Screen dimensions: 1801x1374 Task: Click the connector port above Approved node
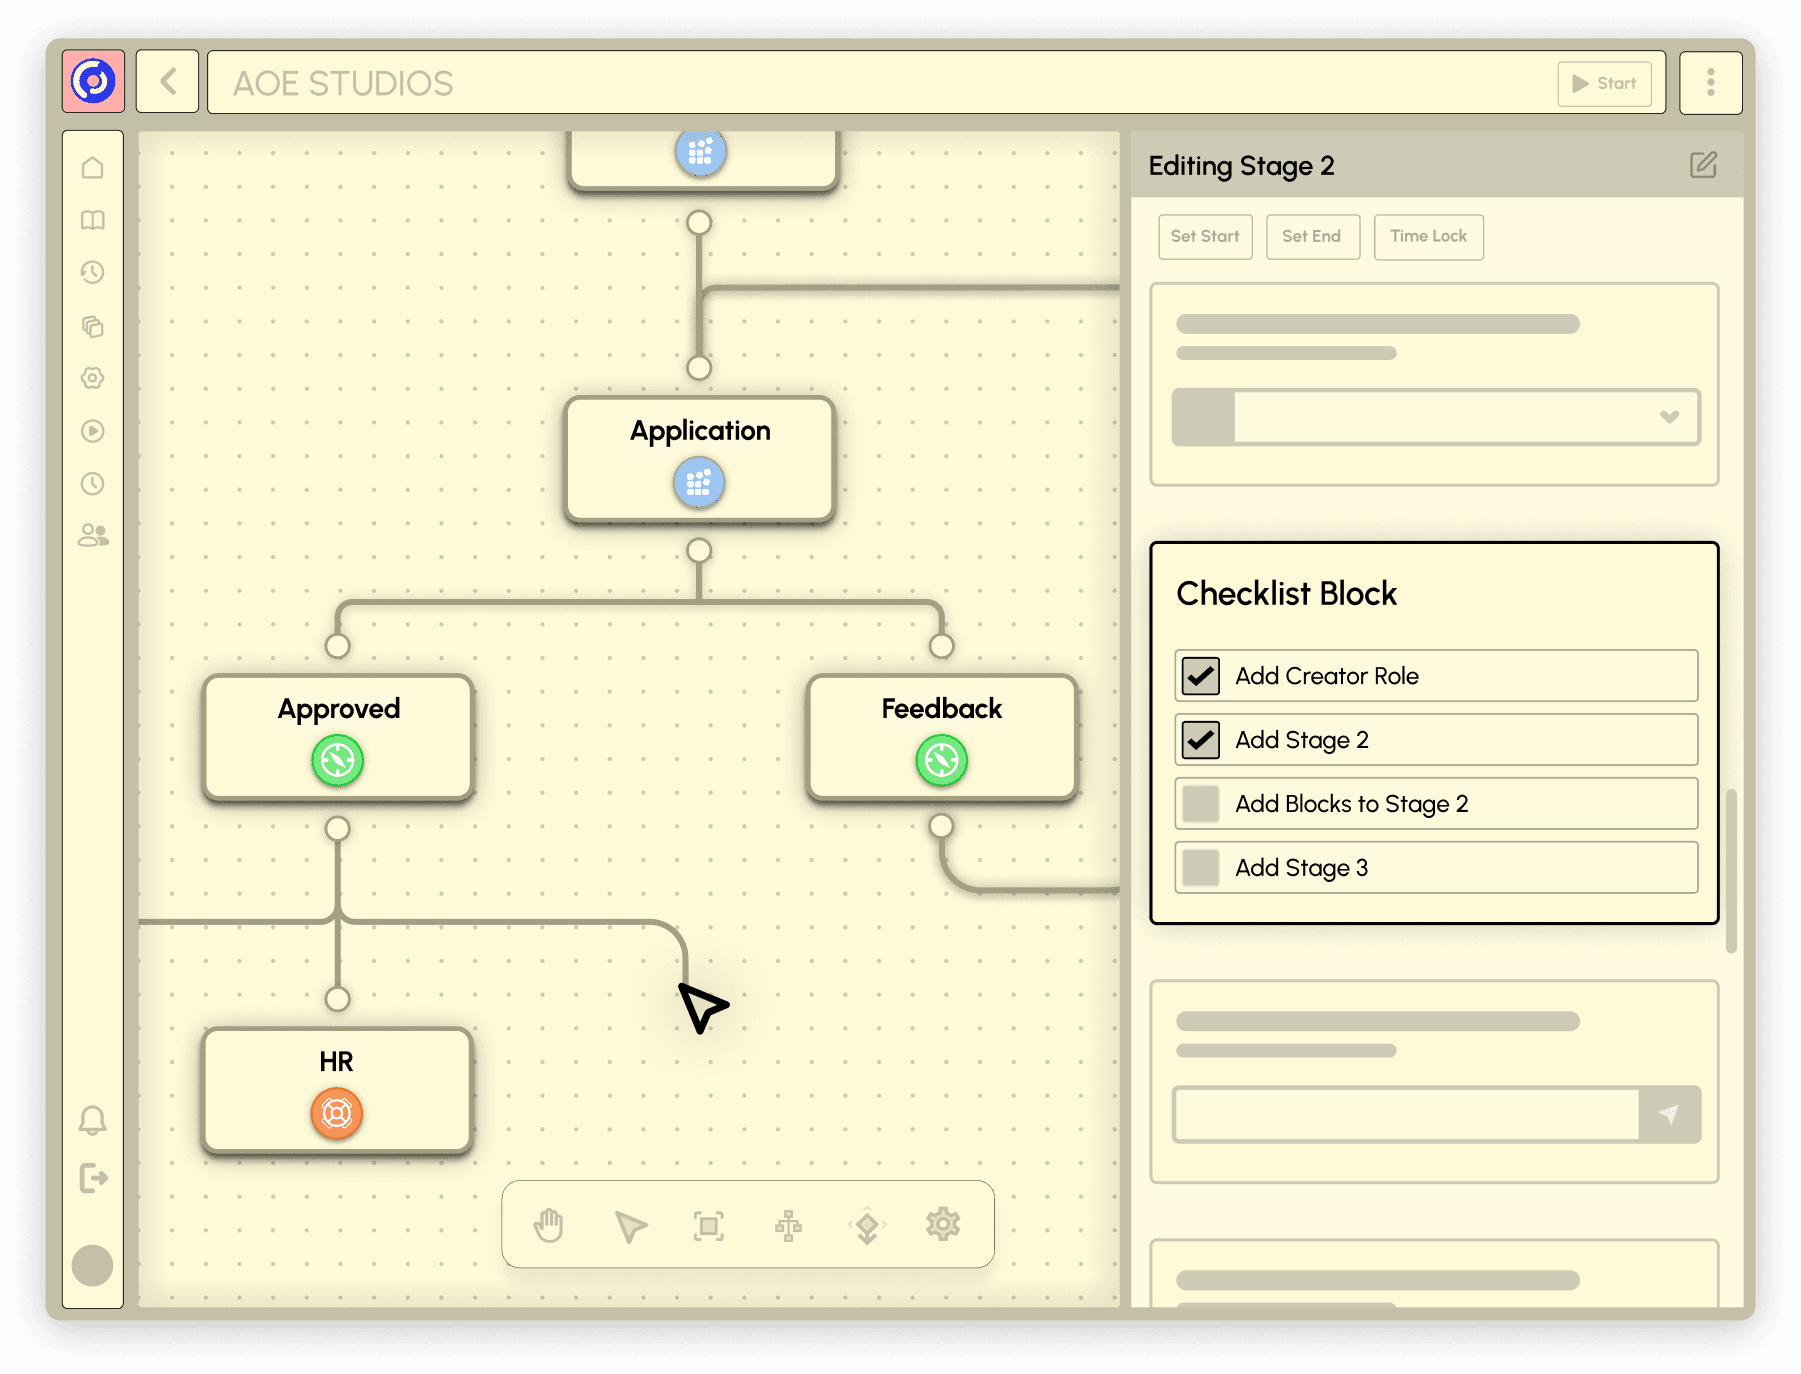tap(338, 646)
